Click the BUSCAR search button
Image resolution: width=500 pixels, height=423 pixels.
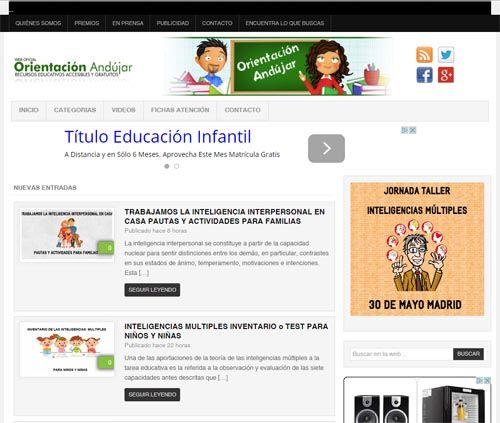468,354
